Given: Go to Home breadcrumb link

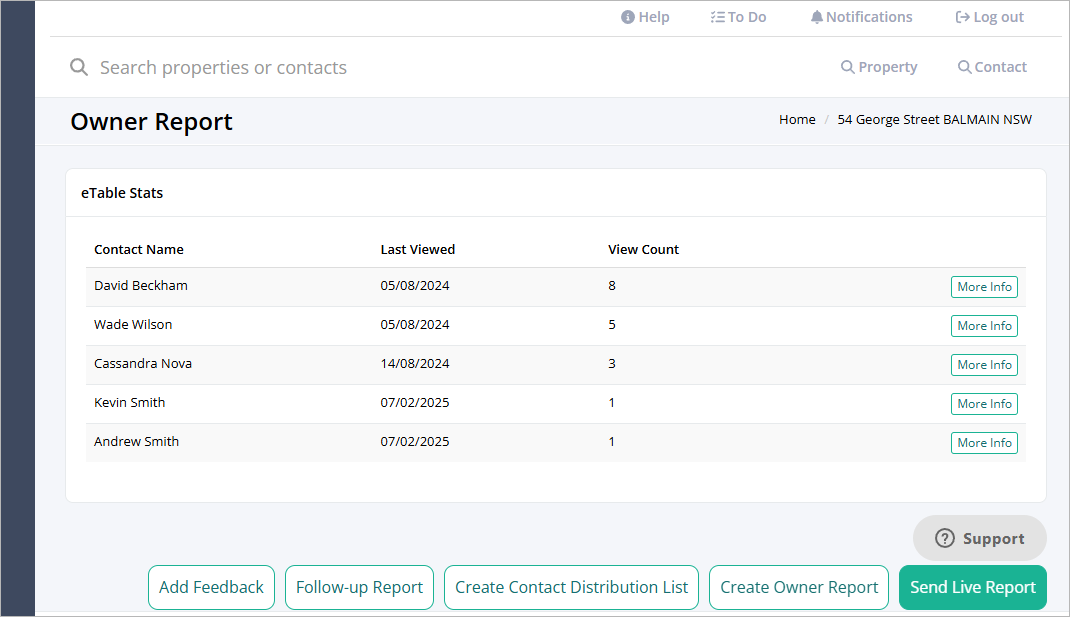Looking at the screenshot, I should pyautogui.click(x=797, y=119).
